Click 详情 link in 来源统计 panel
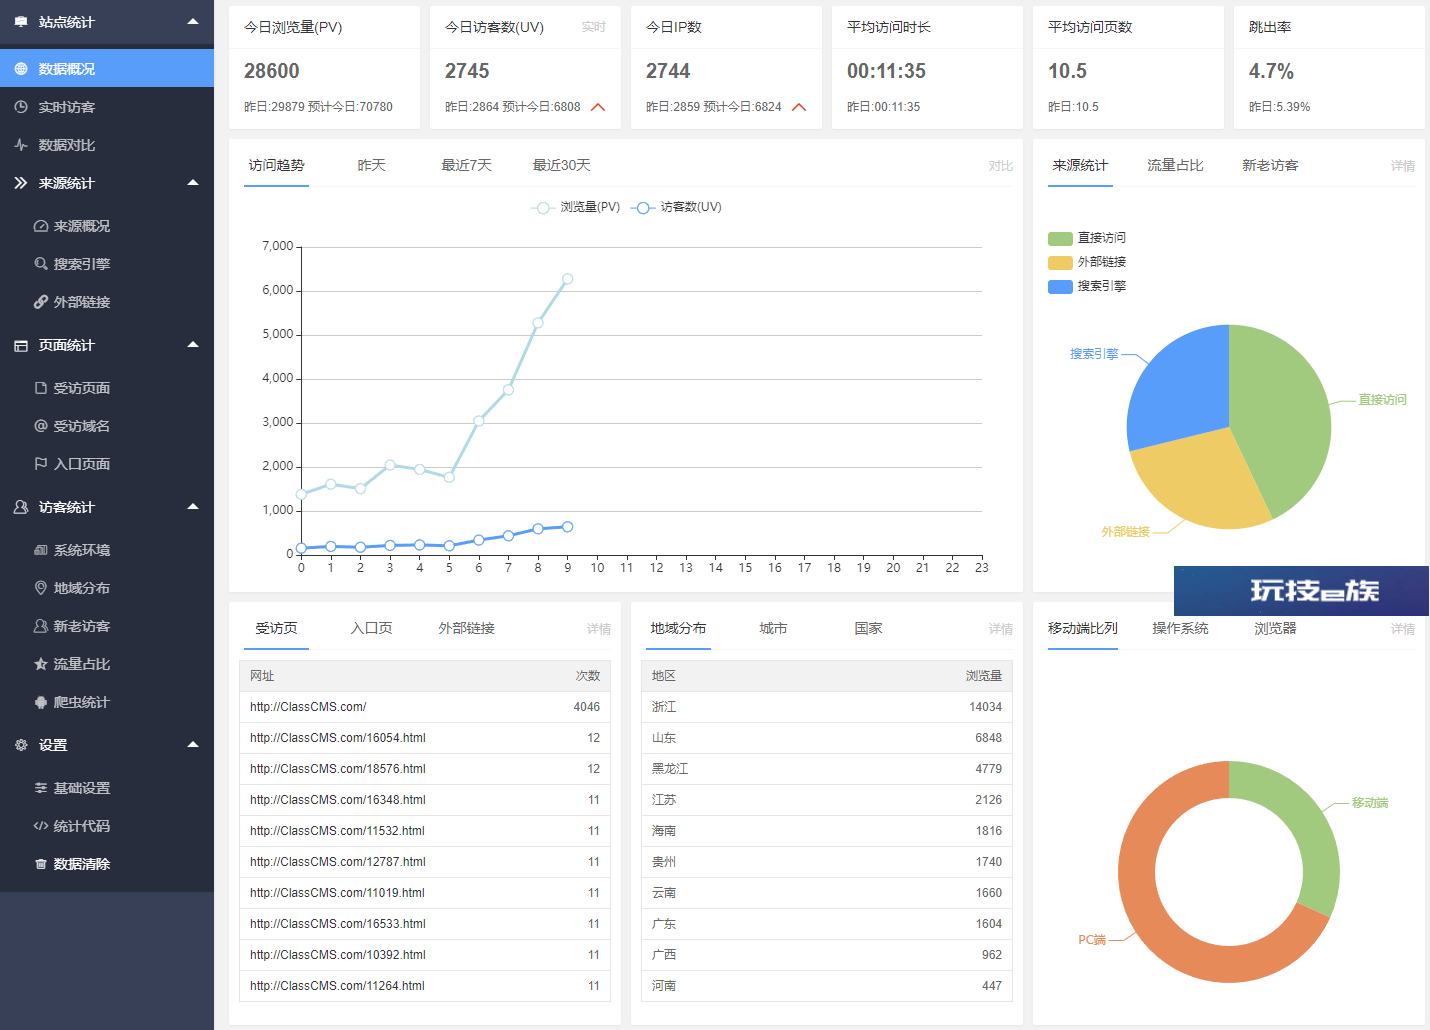The width and height of the screenshot is (1430, 1030). coord(1403,166)
